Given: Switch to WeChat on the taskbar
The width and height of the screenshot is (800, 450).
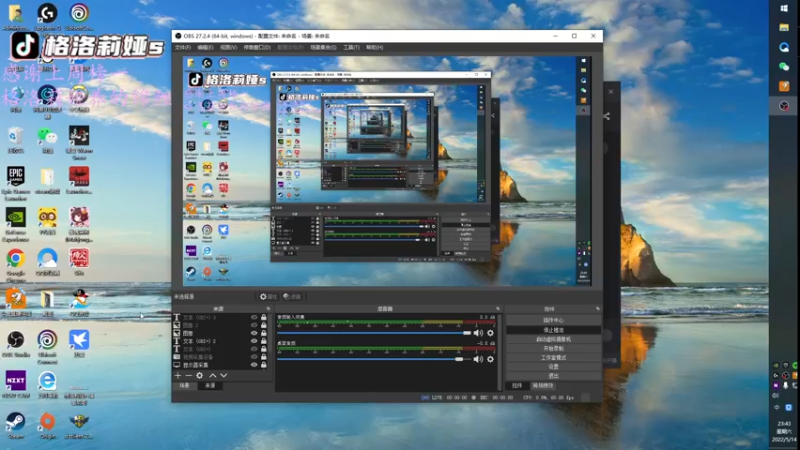Looking at the screenshot, I should [784, 66].
